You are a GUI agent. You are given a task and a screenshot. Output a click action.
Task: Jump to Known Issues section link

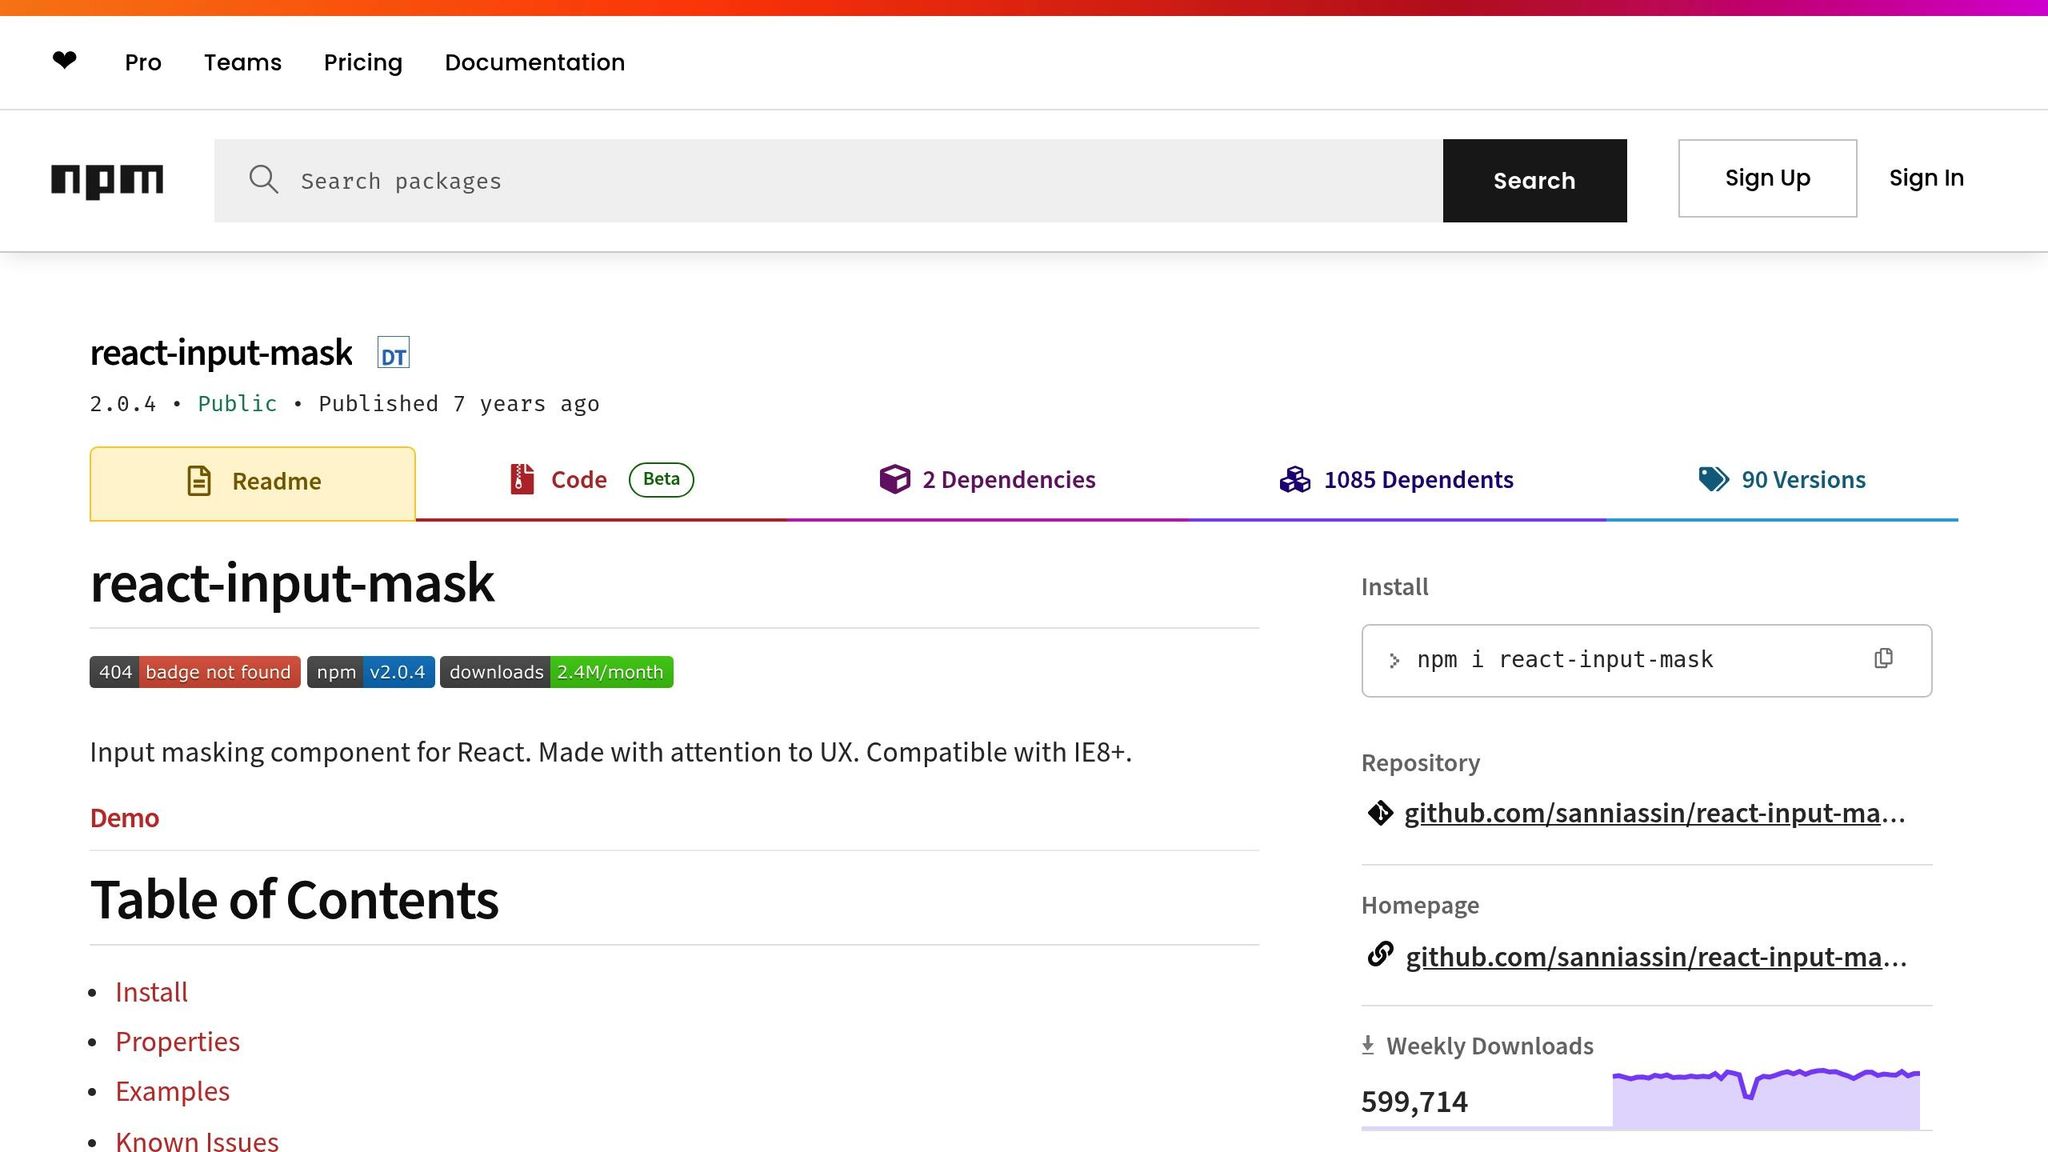pyautogui.click(x=197, y=1140)
